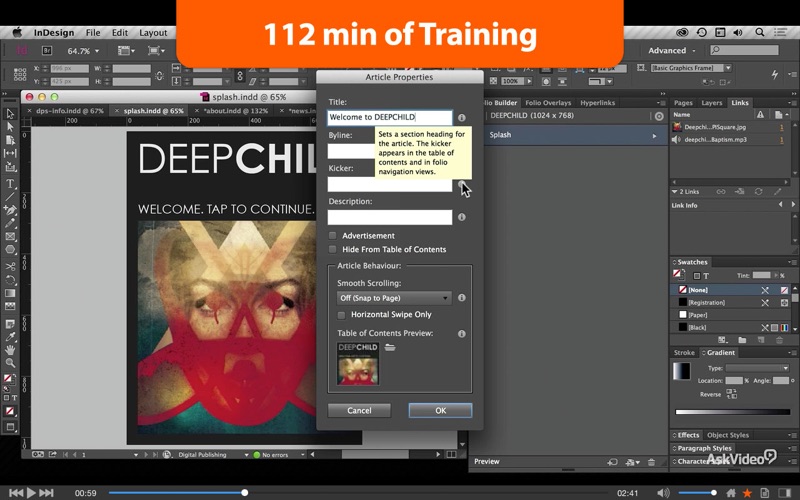Click the video progress slider handle

[245, 493]
